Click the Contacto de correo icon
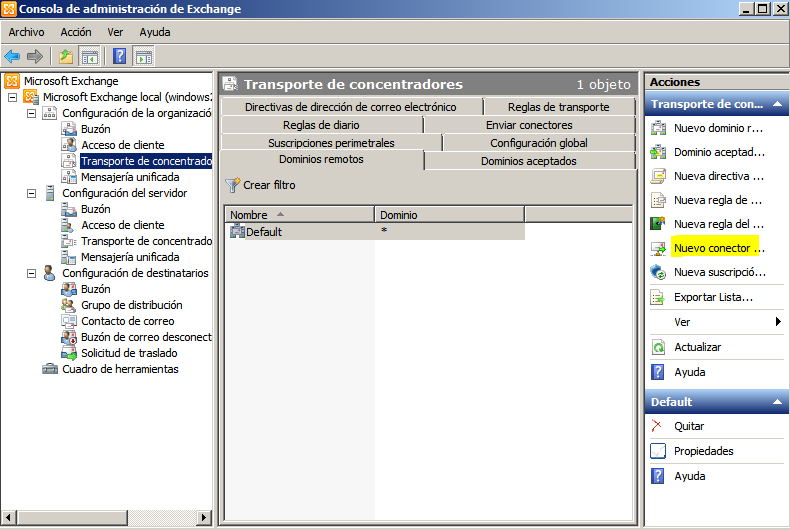This screenshot has height=530, width=790. [x=69, y=321]
